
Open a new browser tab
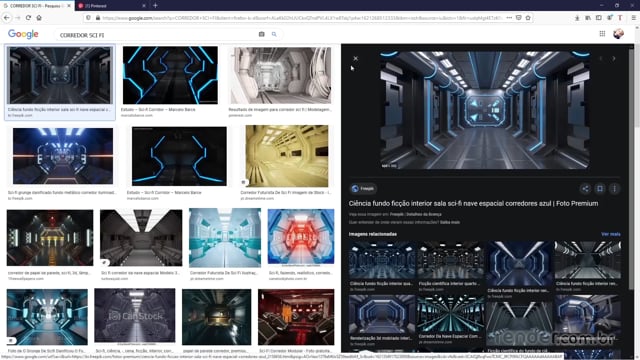(155, 6)
